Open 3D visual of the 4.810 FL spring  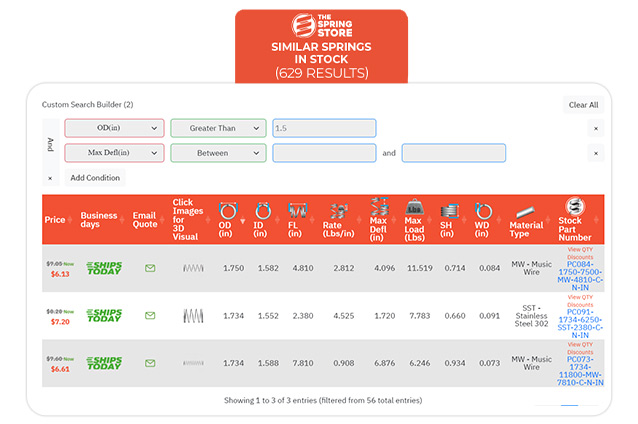pyautogui.click(x=193, y=269)
